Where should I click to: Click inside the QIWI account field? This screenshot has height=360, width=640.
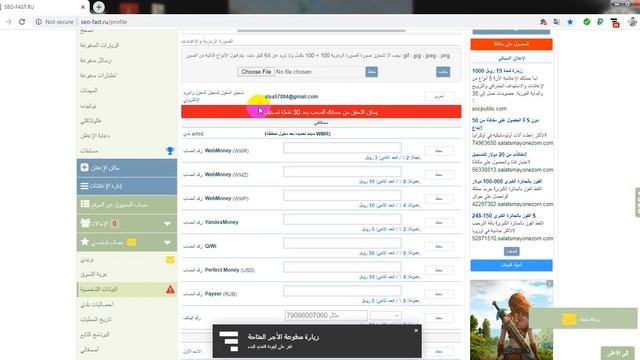tap(342, 243)
